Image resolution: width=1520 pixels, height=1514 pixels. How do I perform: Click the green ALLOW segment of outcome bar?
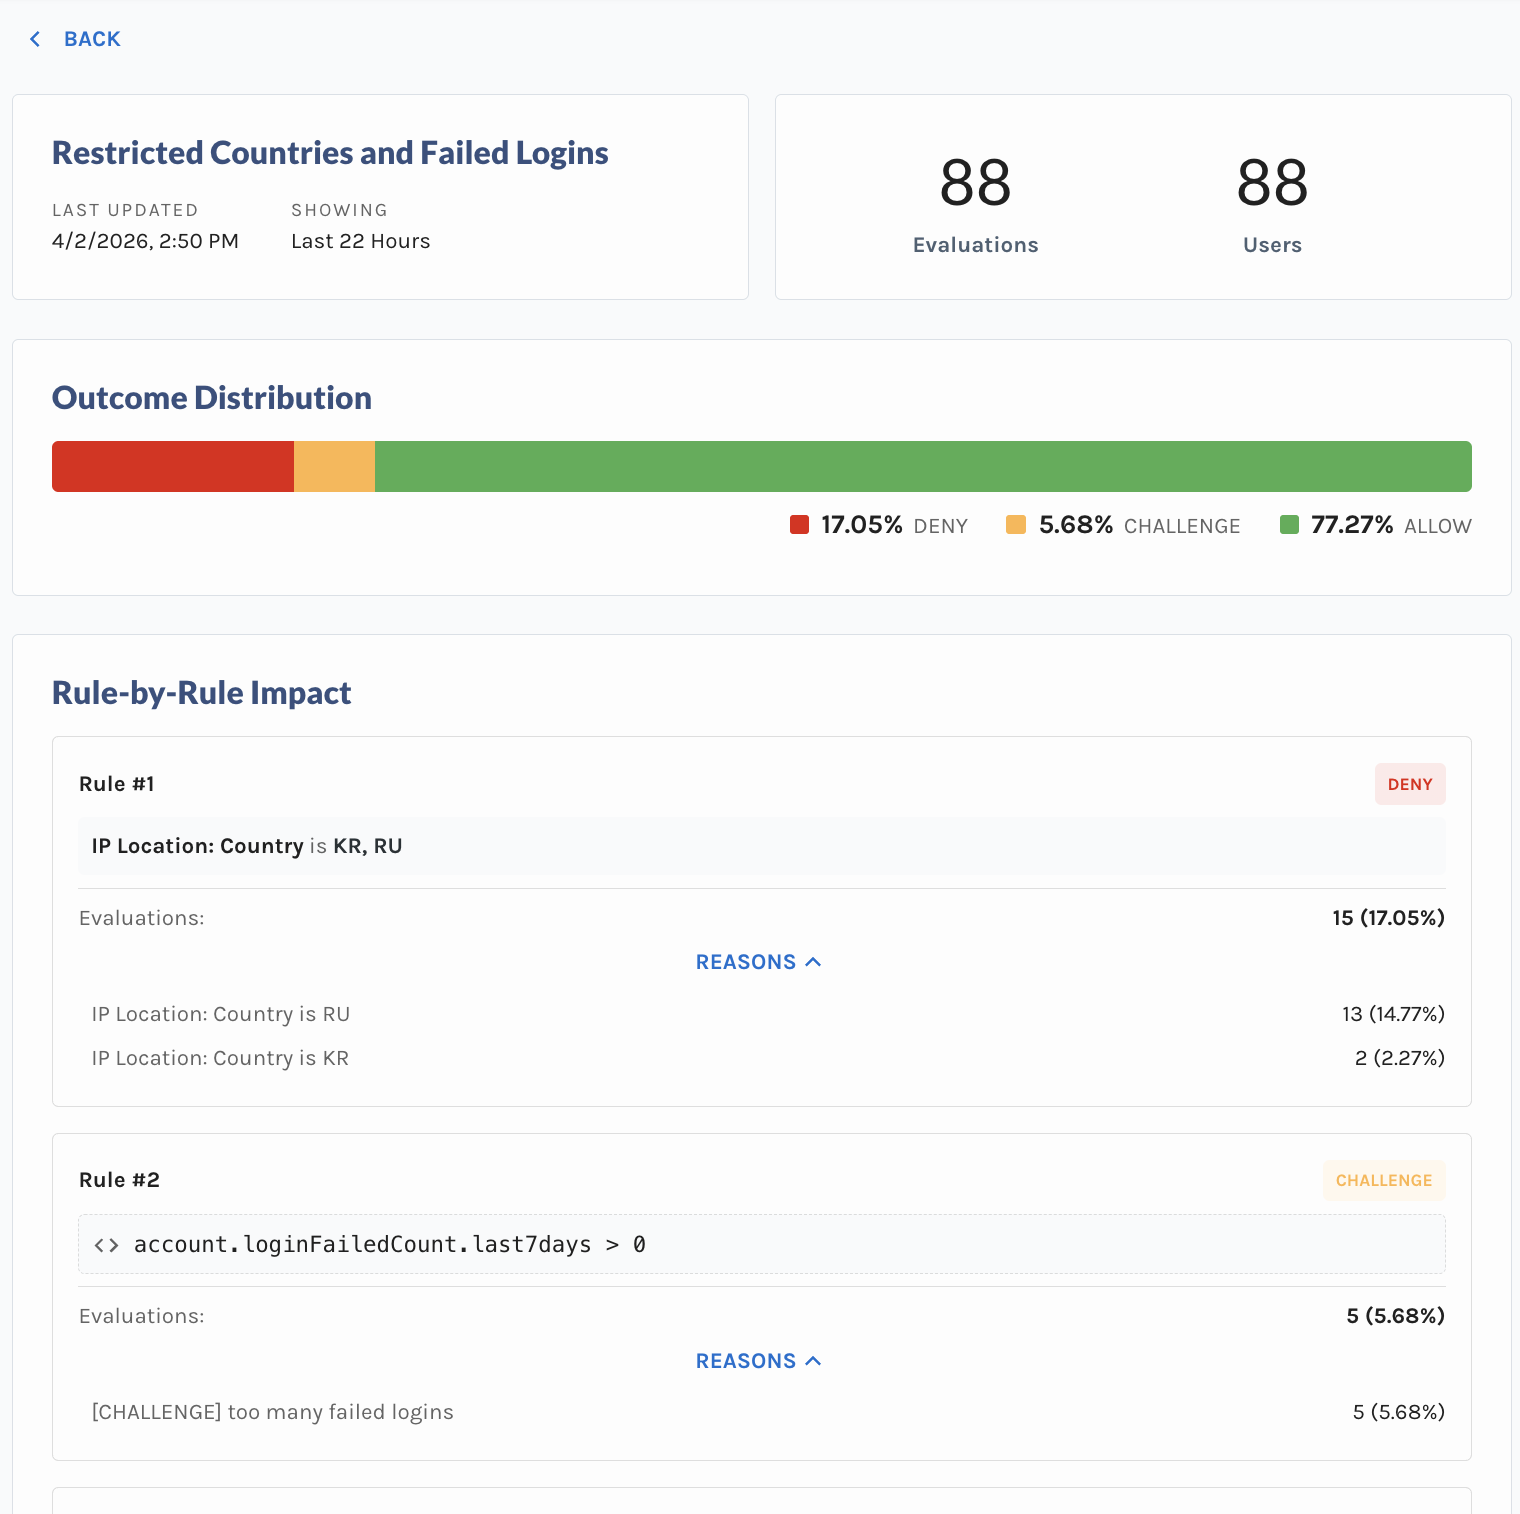(x=923, y=466)
